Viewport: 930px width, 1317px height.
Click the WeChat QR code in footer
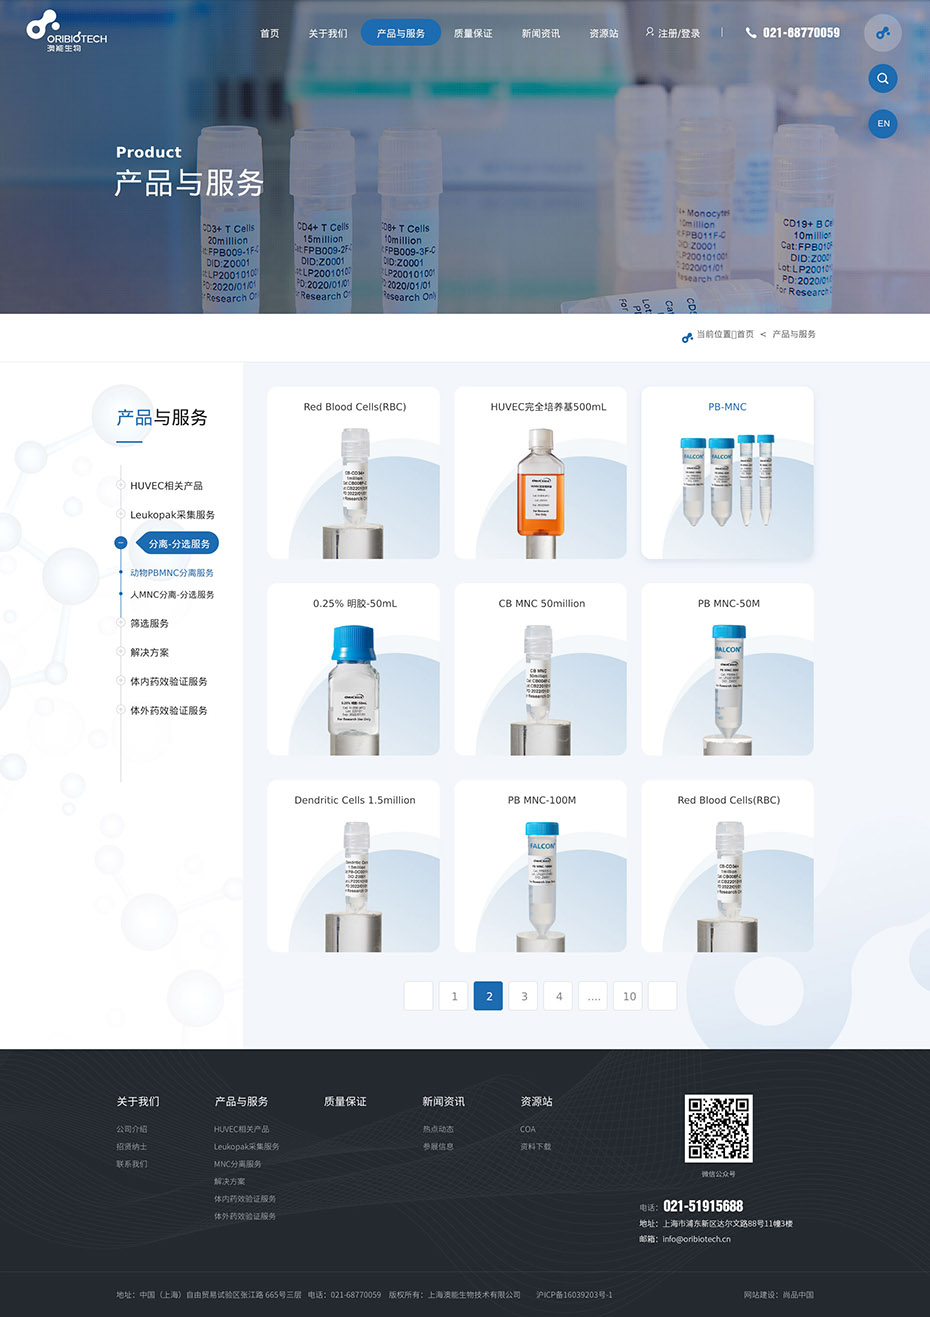(718, 1128)
